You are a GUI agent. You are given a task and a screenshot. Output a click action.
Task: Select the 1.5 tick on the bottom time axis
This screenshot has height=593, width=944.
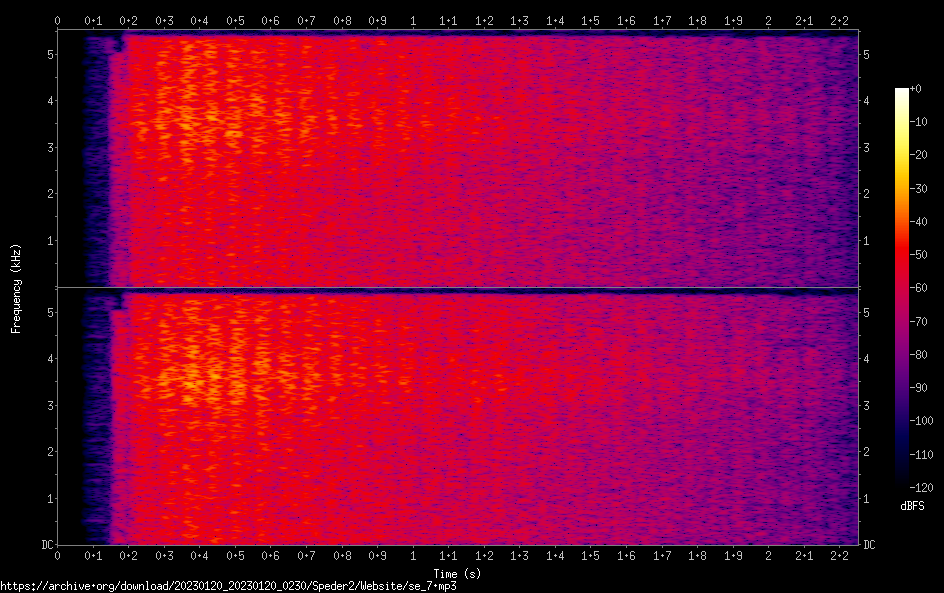click(590, 555)
